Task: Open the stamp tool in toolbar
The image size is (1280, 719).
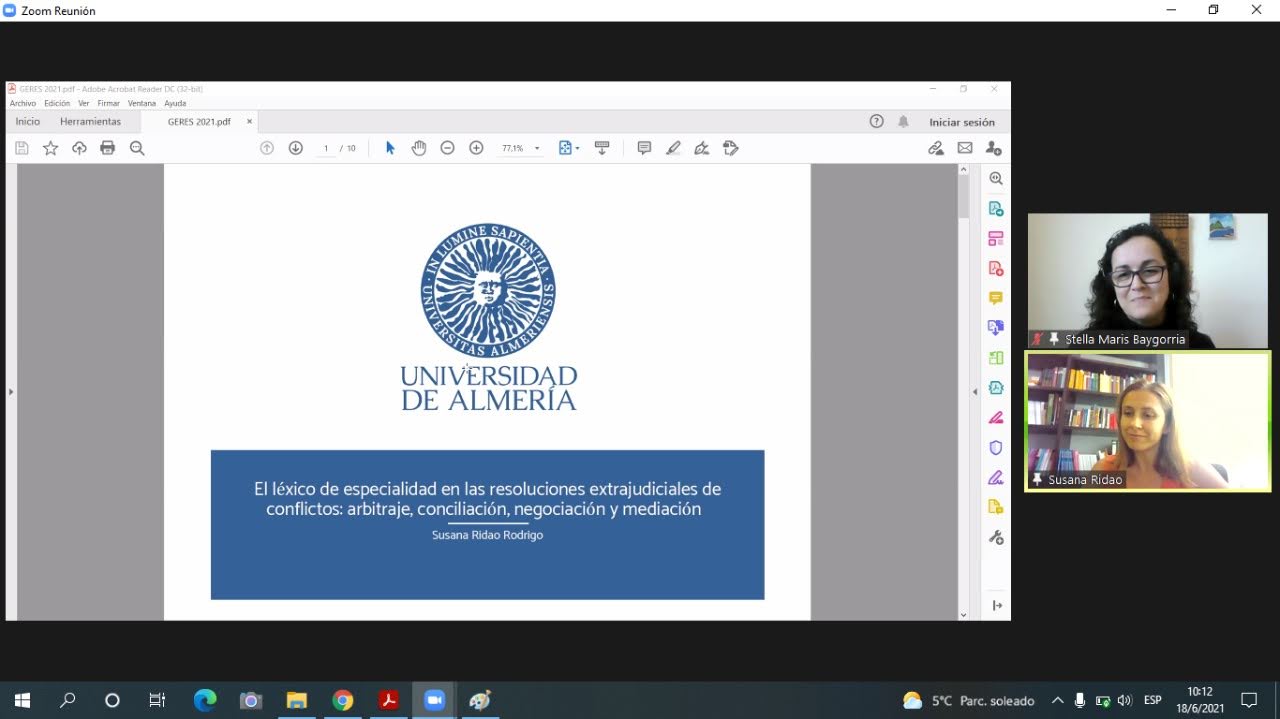Action: [x=731, y=148]
